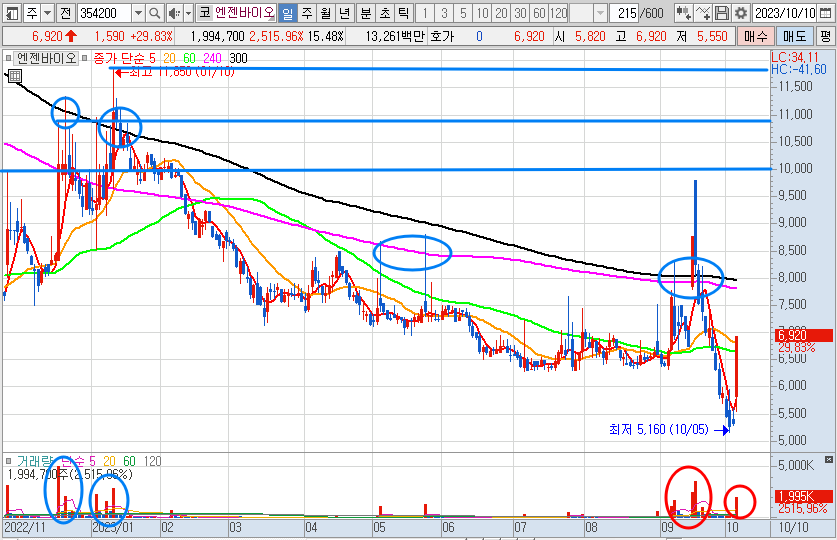The image size is (837, 540).
Task: Click the add indicator line icon
Action: tap(702, 13)
